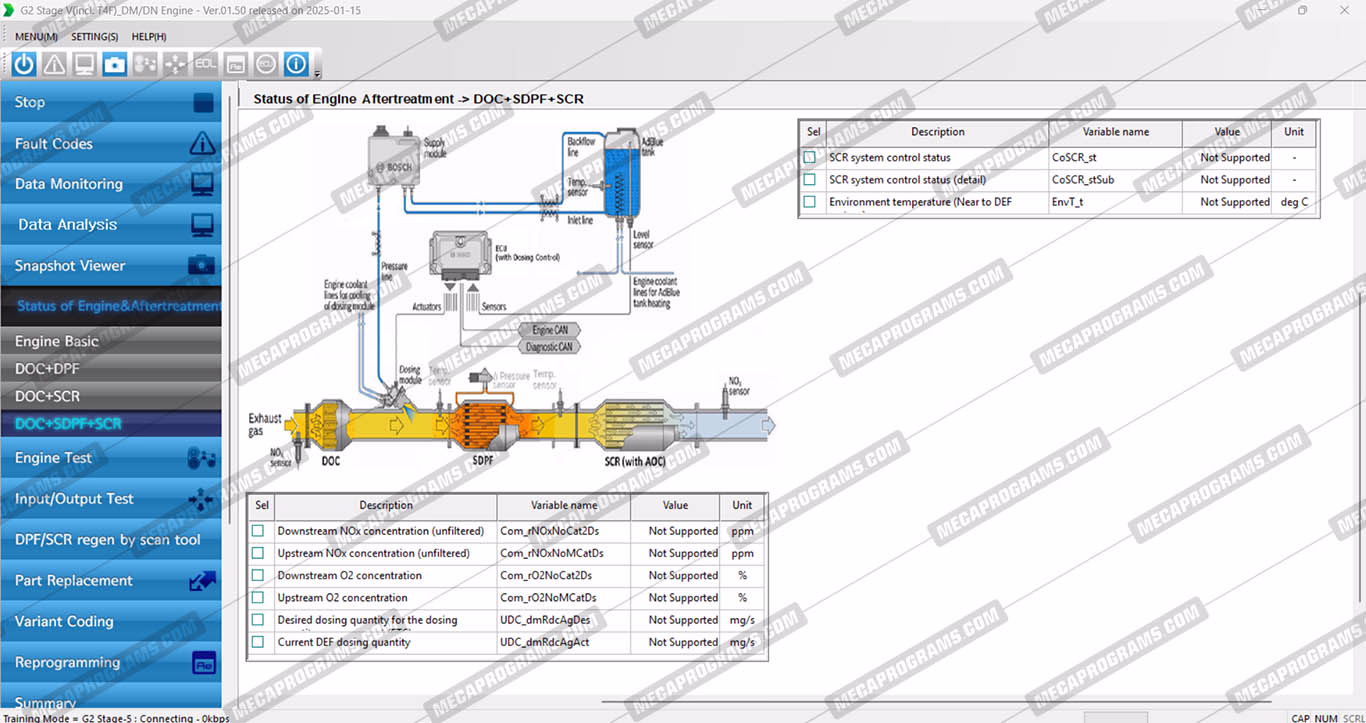Click the input/output test arrows toolbar icon
1366x723 pixels.
(x=175, y=64)
